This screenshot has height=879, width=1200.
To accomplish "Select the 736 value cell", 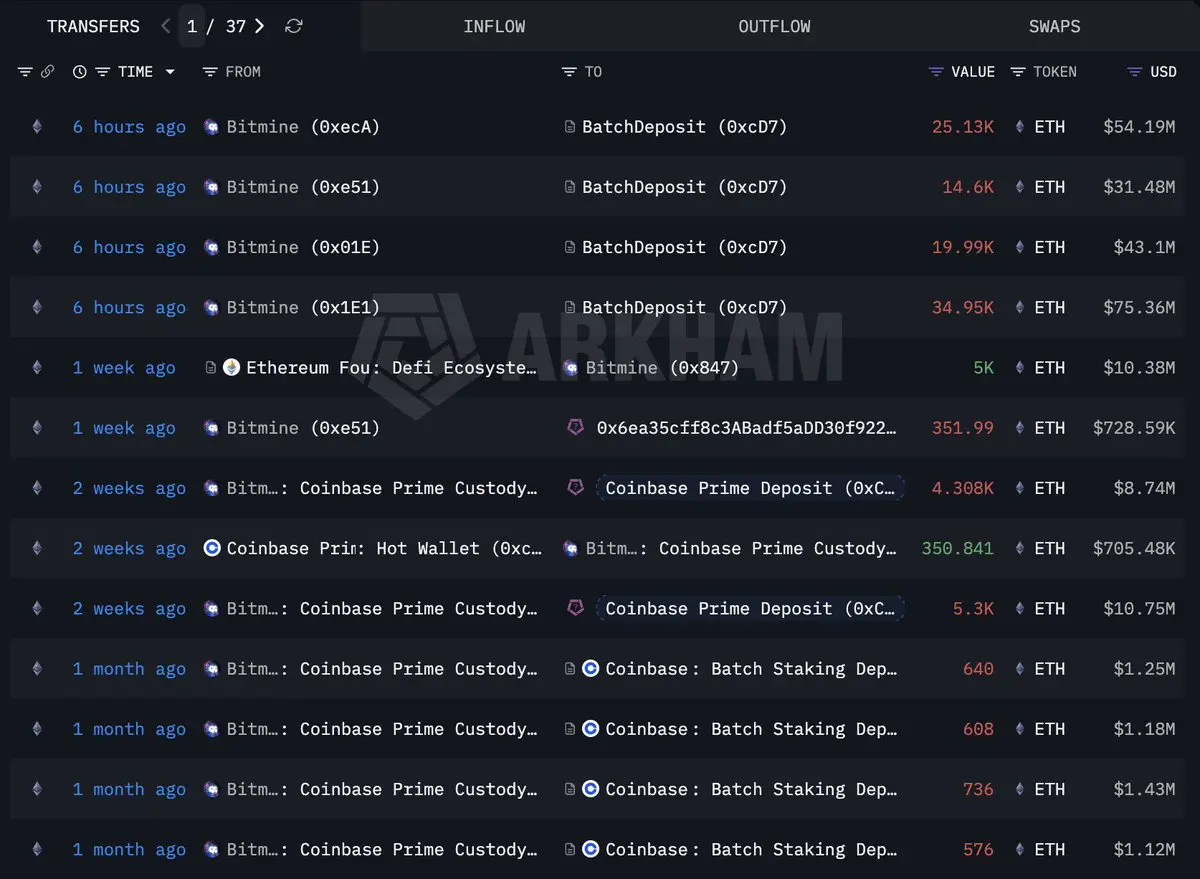I will 978,789.
